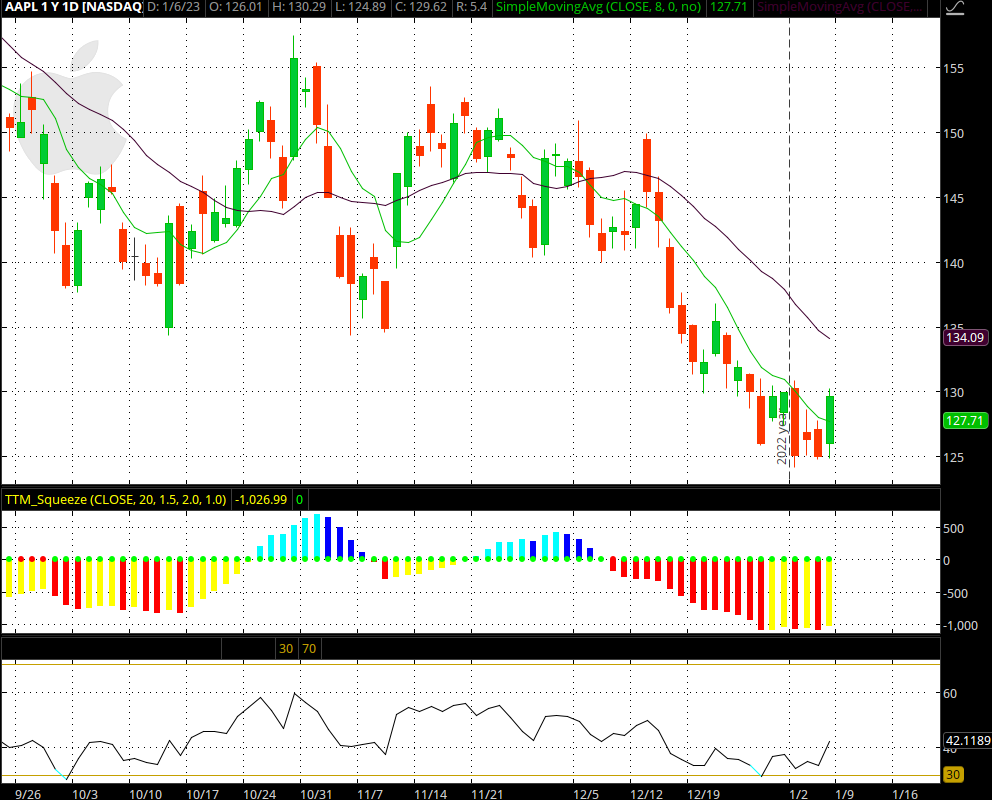The height and width of the screenshot is (800, 992).
Task: Click the 134.09 purple price bubble
Action: [x=965, y=338]
